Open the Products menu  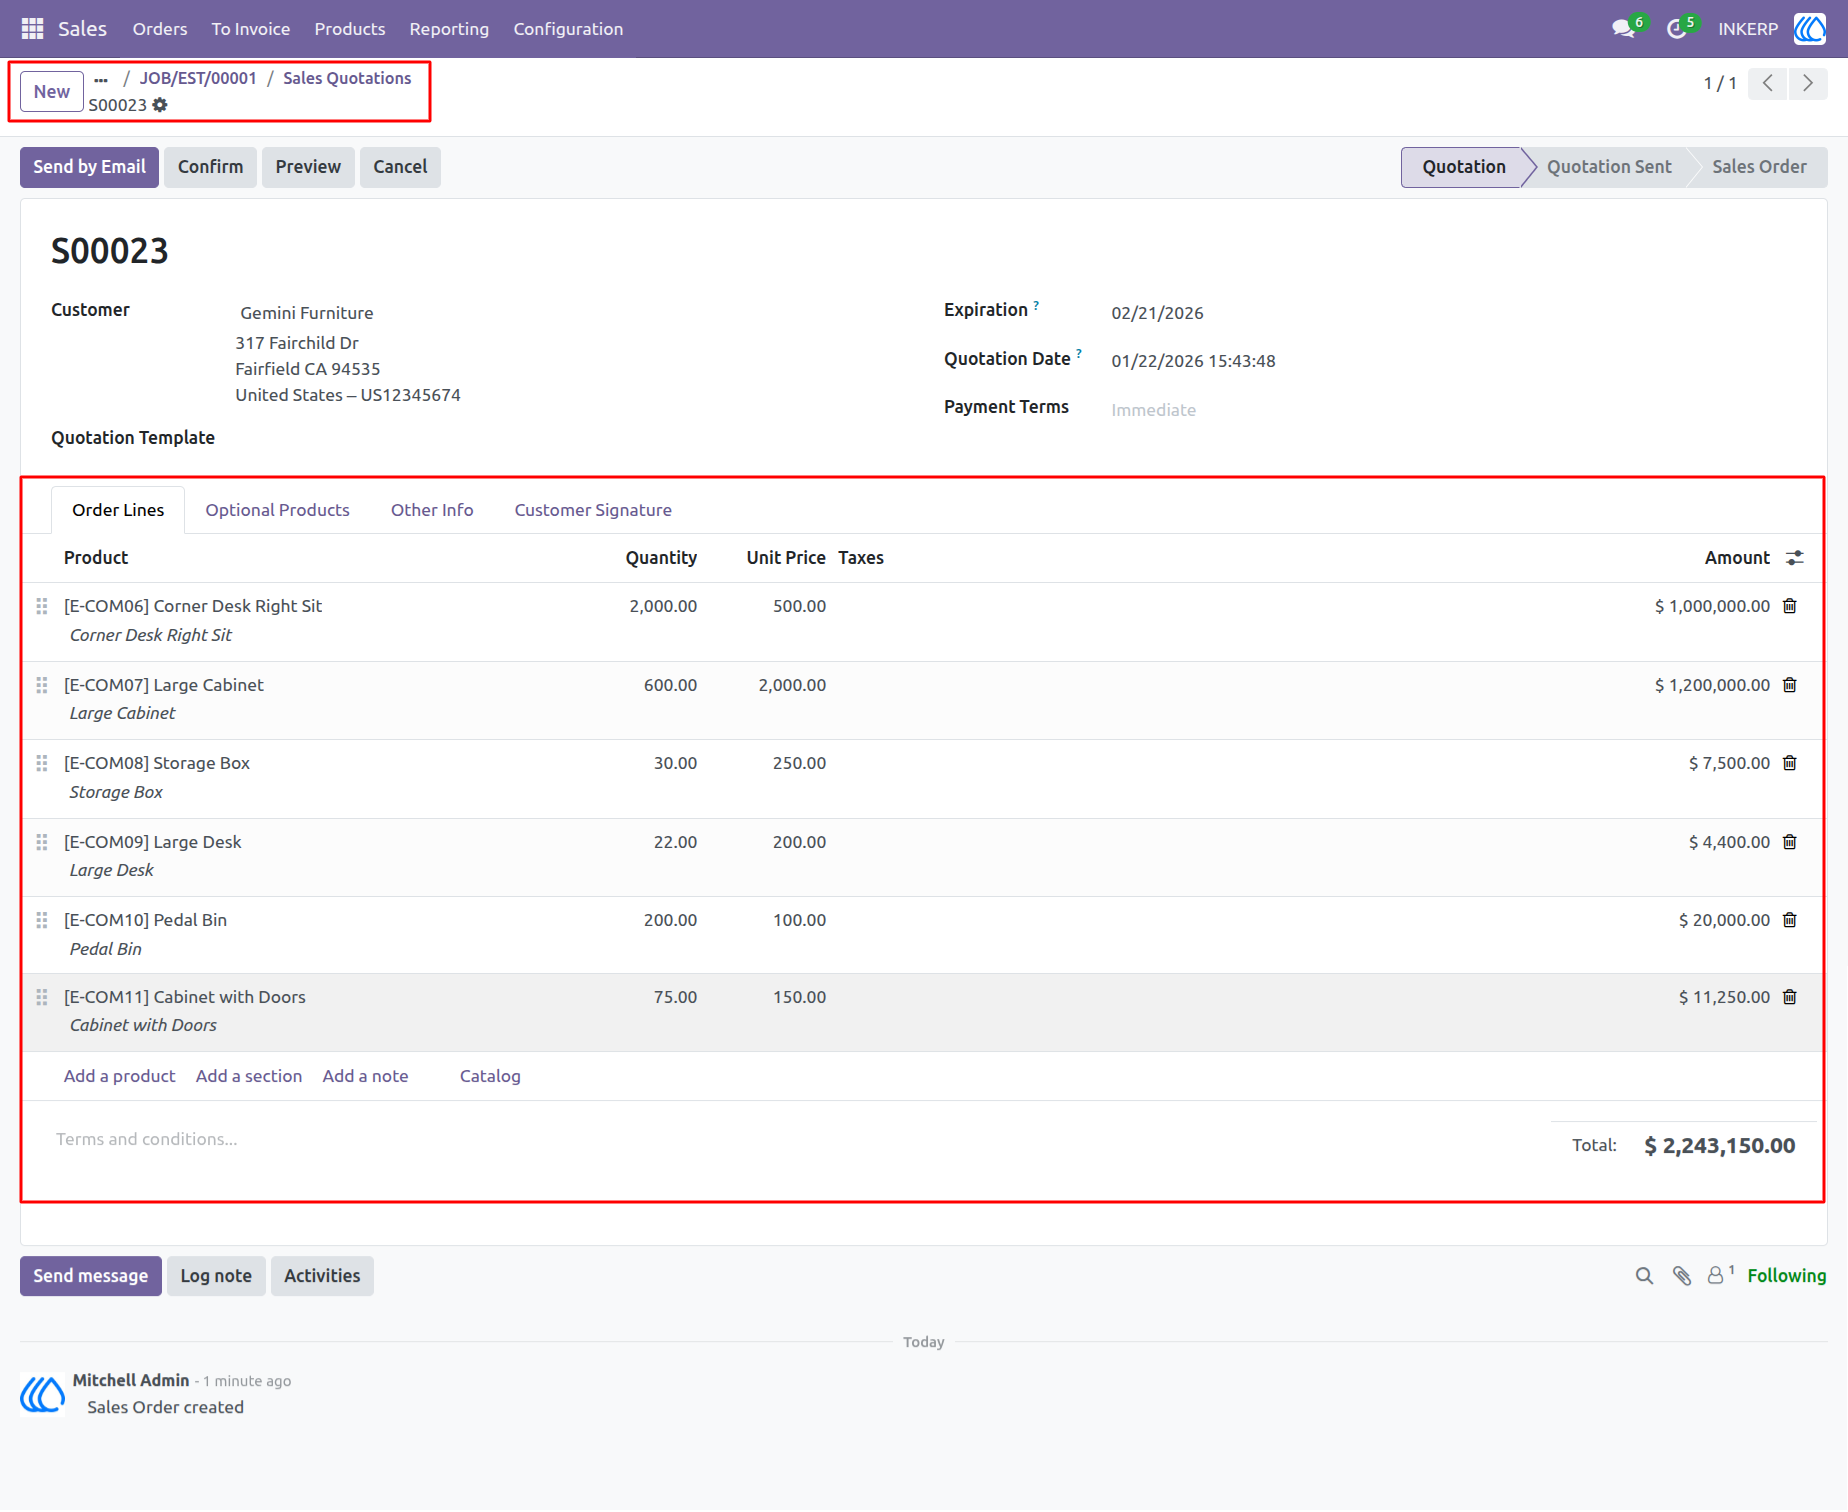[350, 29]
